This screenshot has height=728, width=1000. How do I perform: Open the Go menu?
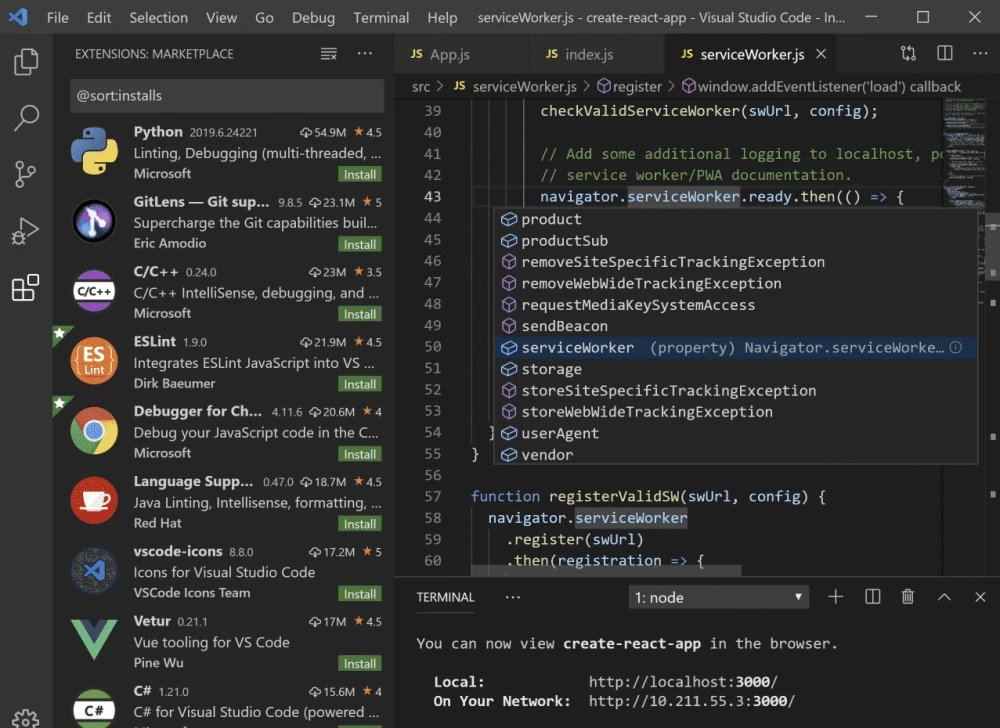tap(264, 18)
